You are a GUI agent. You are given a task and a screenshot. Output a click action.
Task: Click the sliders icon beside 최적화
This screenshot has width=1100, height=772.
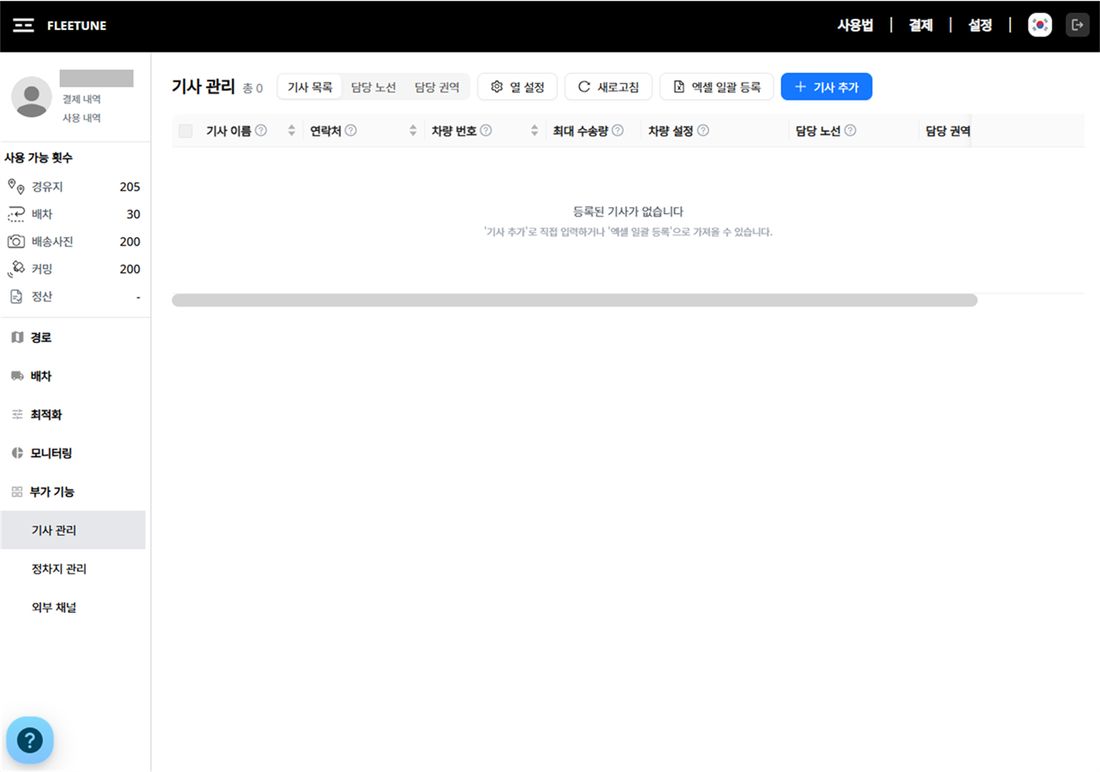(x=18, y=415)
